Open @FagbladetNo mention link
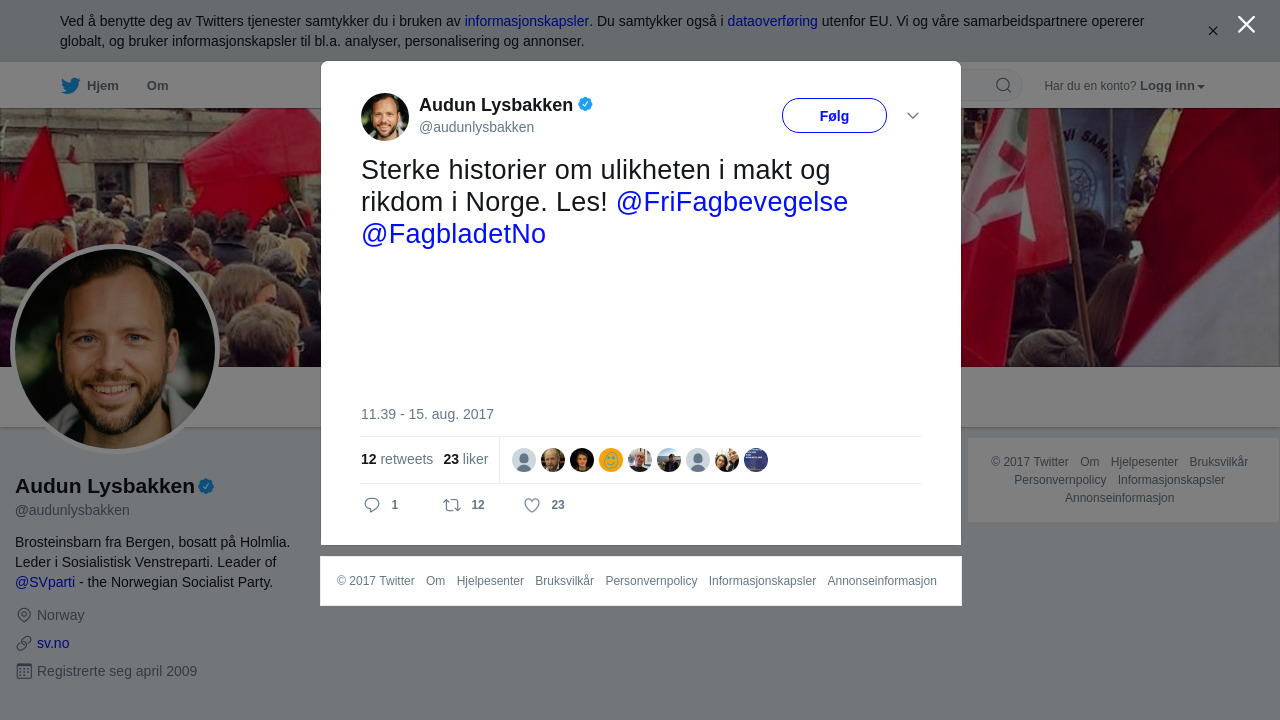The height and width of the screenshot is (720, 1280). (453, 234)
